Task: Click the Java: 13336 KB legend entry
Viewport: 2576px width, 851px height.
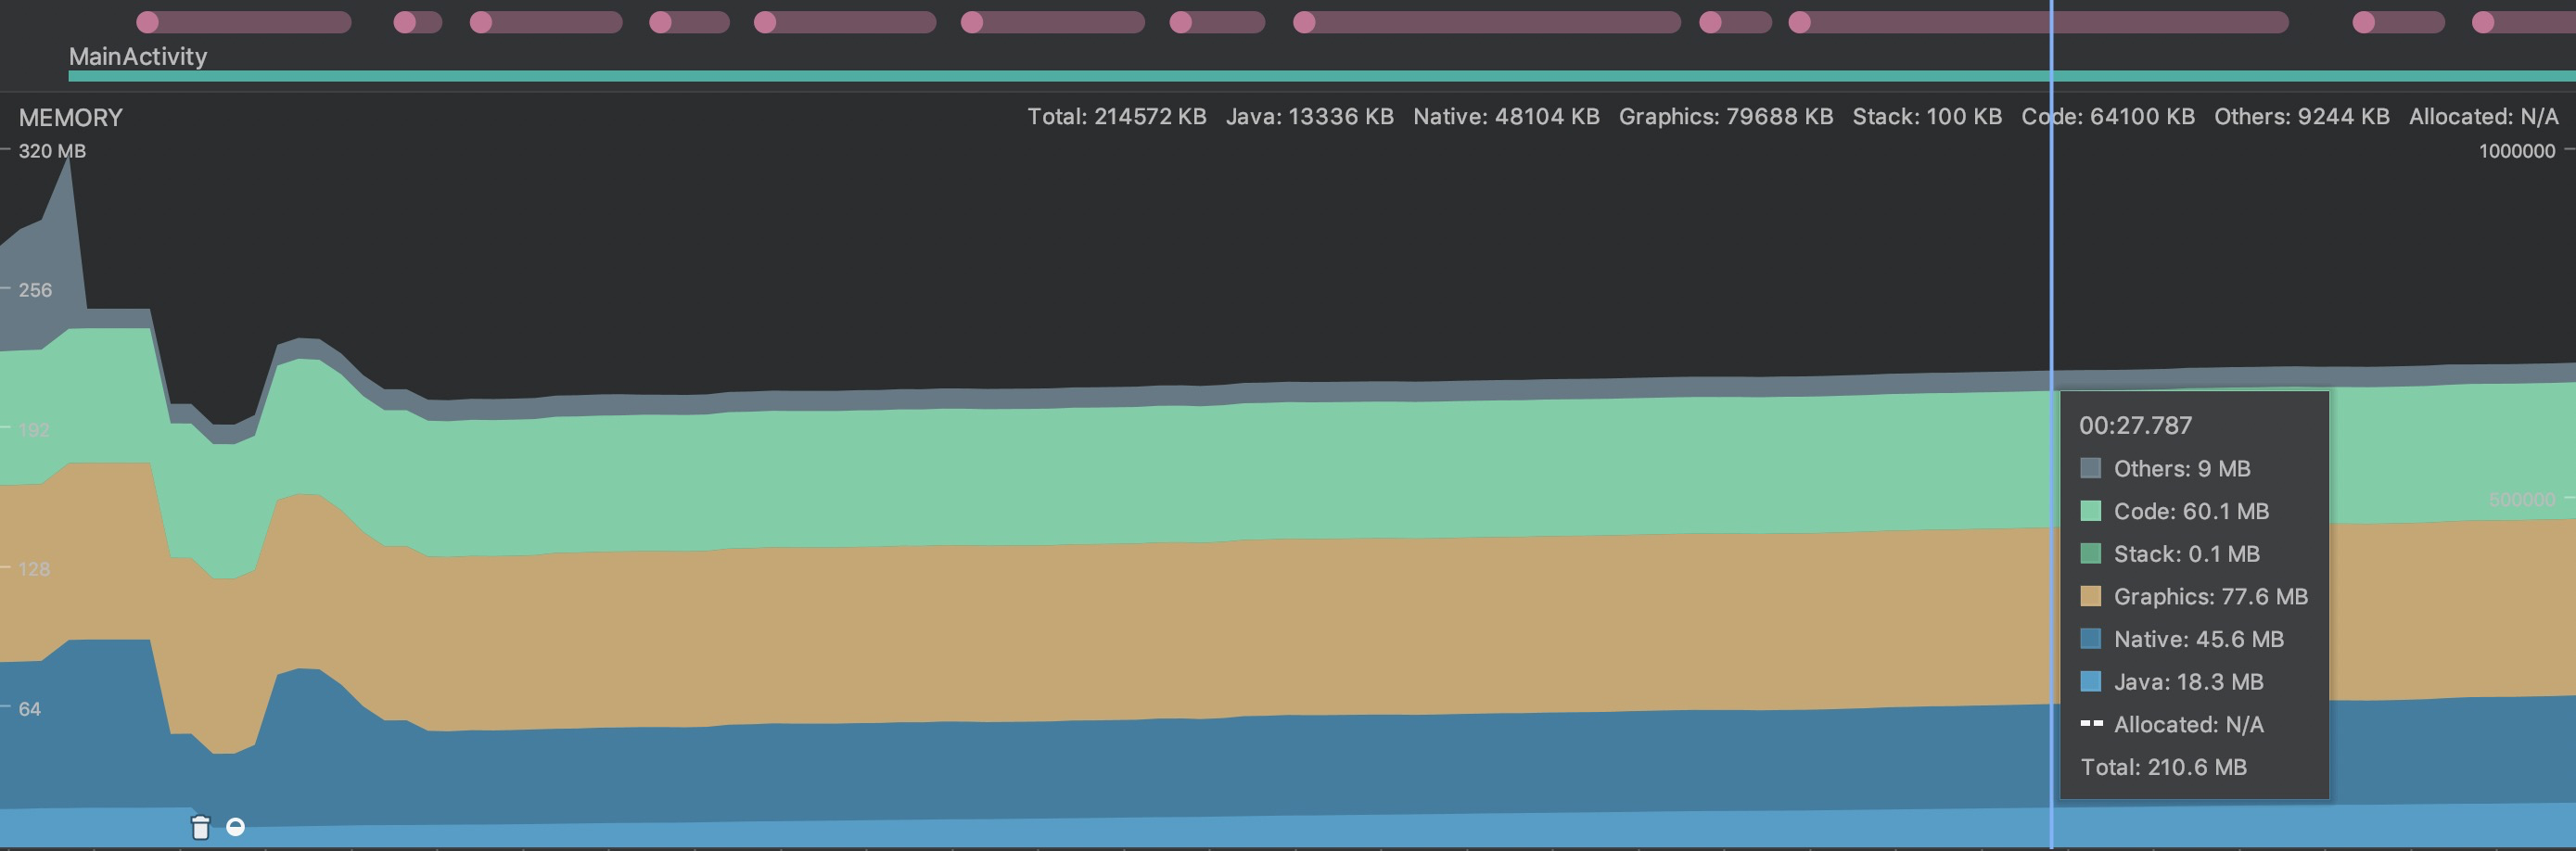Action: pyautogui.click(x=1310, y=116)
